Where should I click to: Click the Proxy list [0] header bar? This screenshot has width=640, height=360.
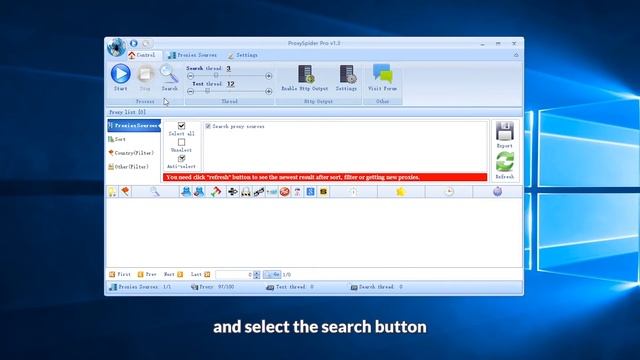pyautogui.click(x=314, y=112)
